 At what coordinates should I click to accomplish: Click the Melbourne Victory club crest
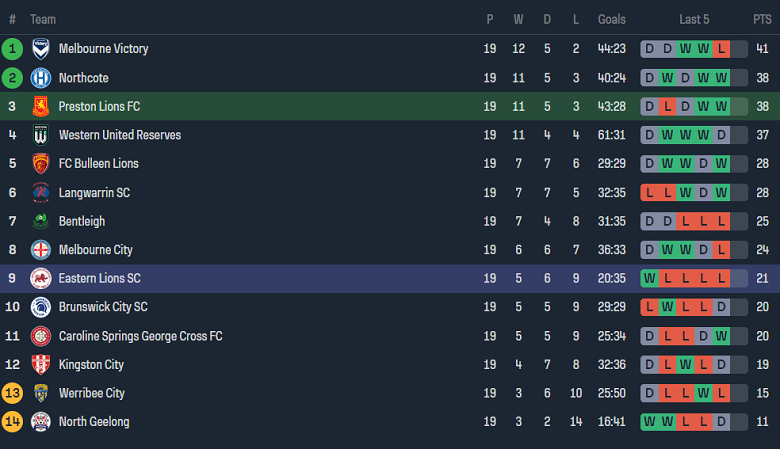click(41, 48)
